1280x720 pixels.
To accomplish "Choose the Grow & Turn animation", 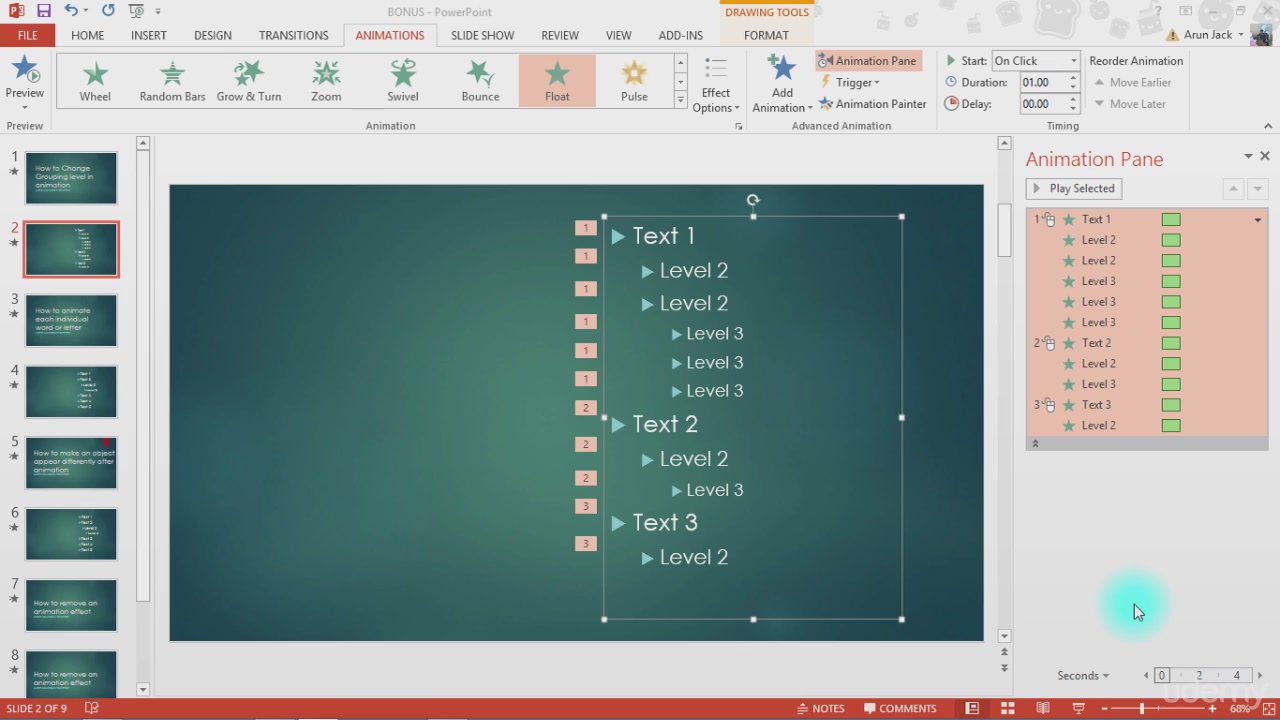I will tap(248, 79).
